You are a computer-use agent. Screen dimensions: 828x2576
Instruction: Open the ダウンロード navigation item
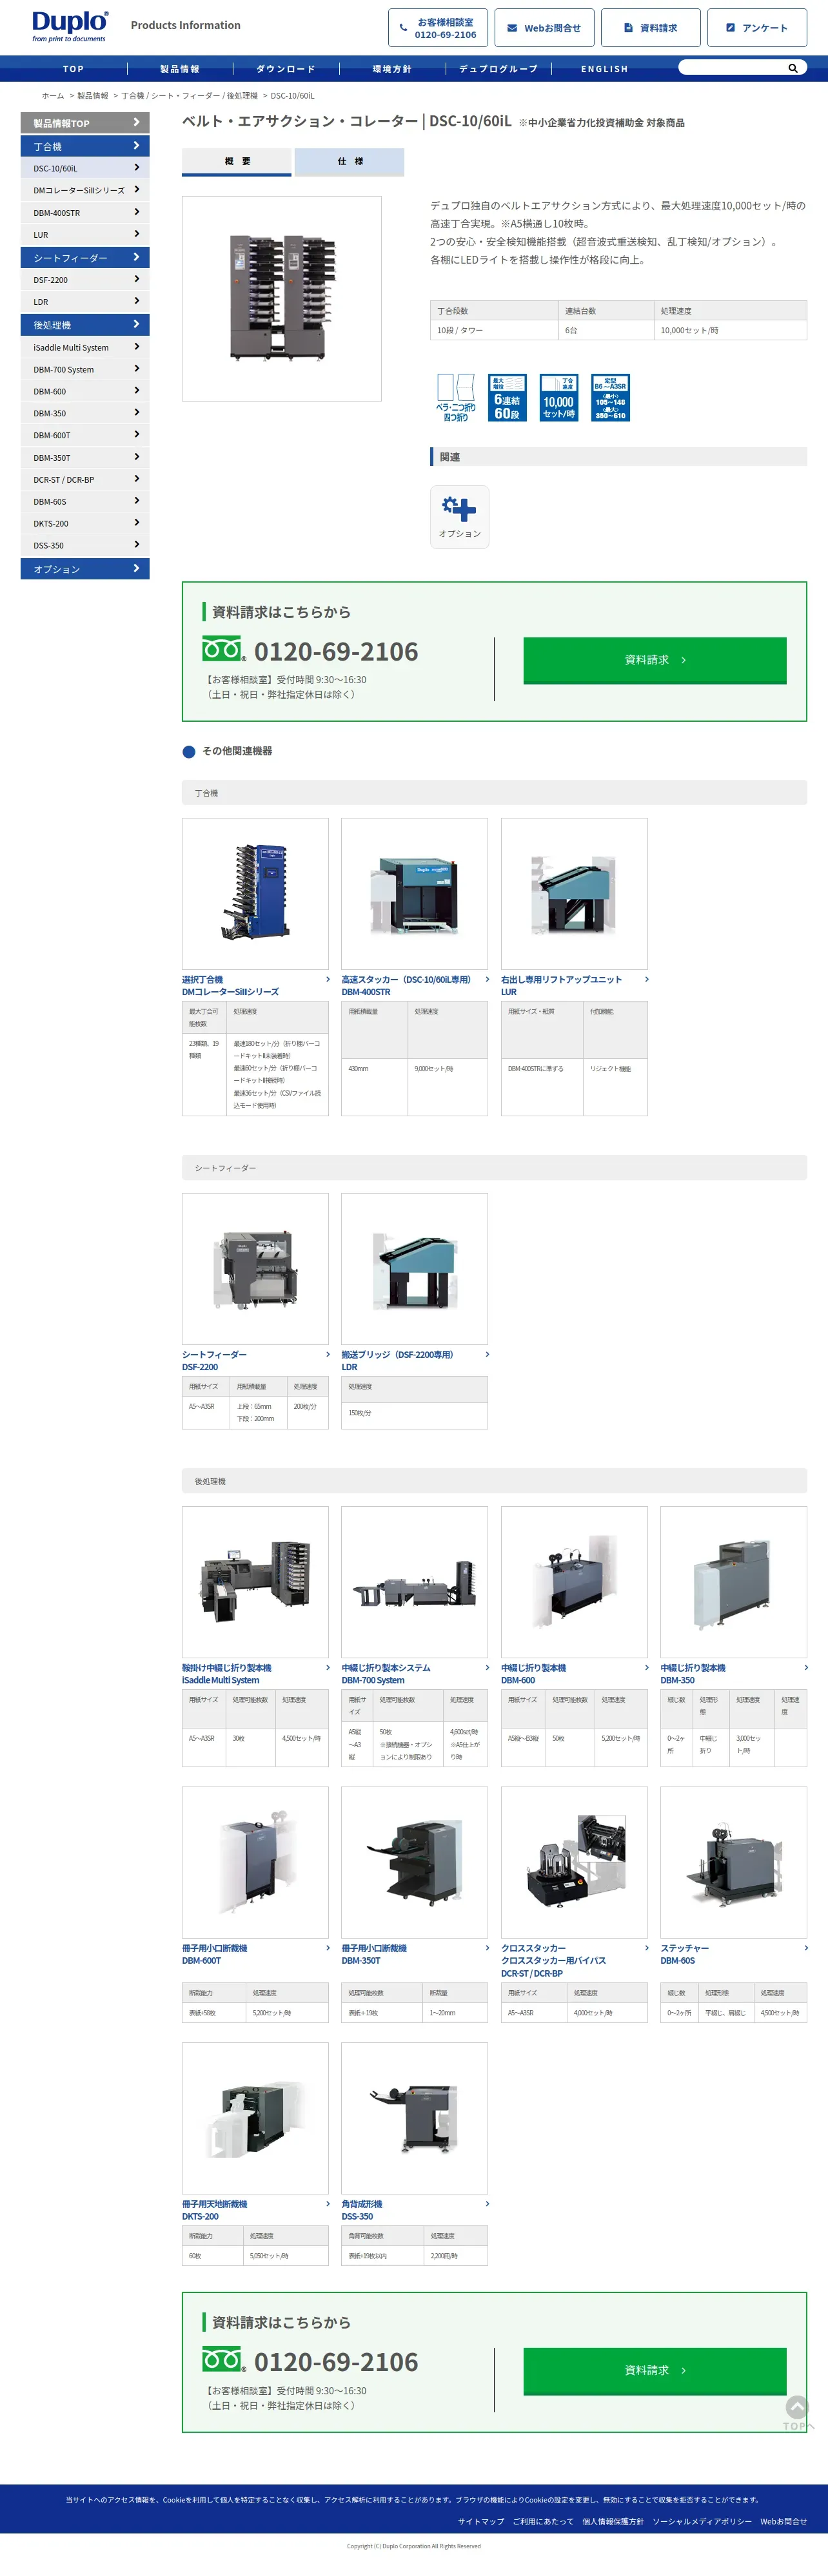point(286,69)
